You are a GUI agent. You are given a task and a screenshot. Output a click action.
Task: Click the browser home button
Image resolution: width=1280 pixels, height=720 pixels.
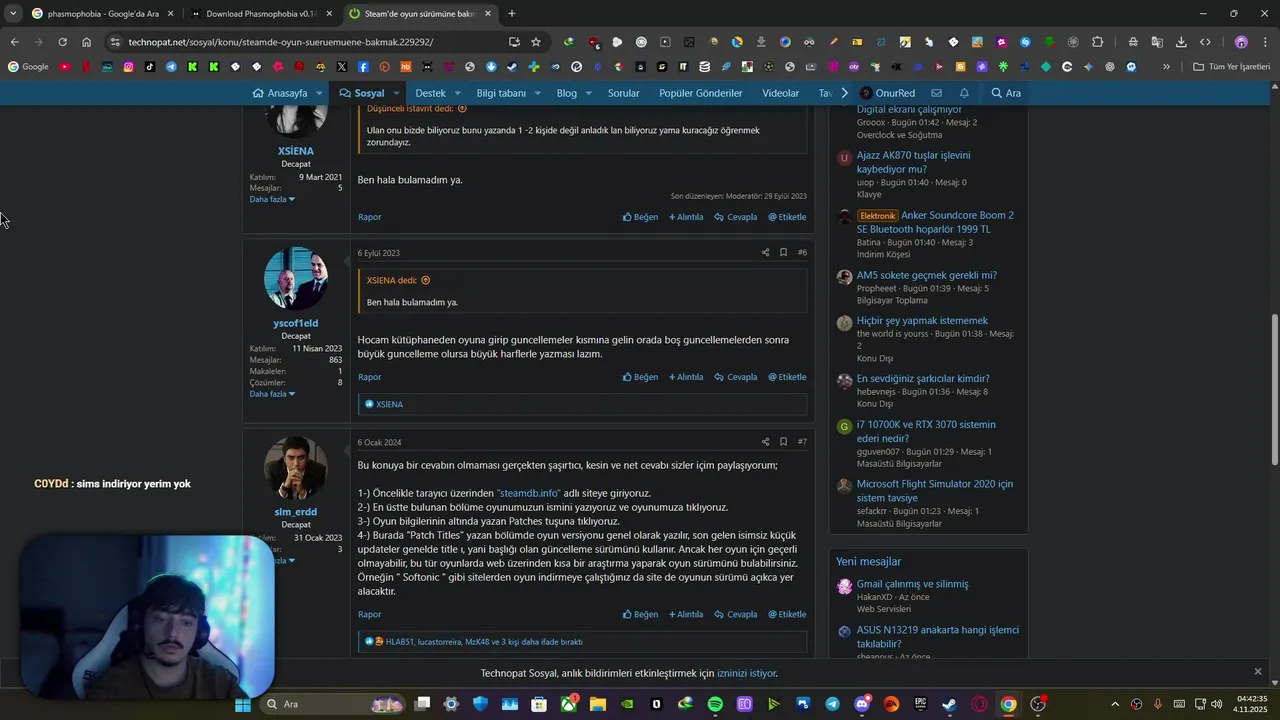[x=86, y=42]
